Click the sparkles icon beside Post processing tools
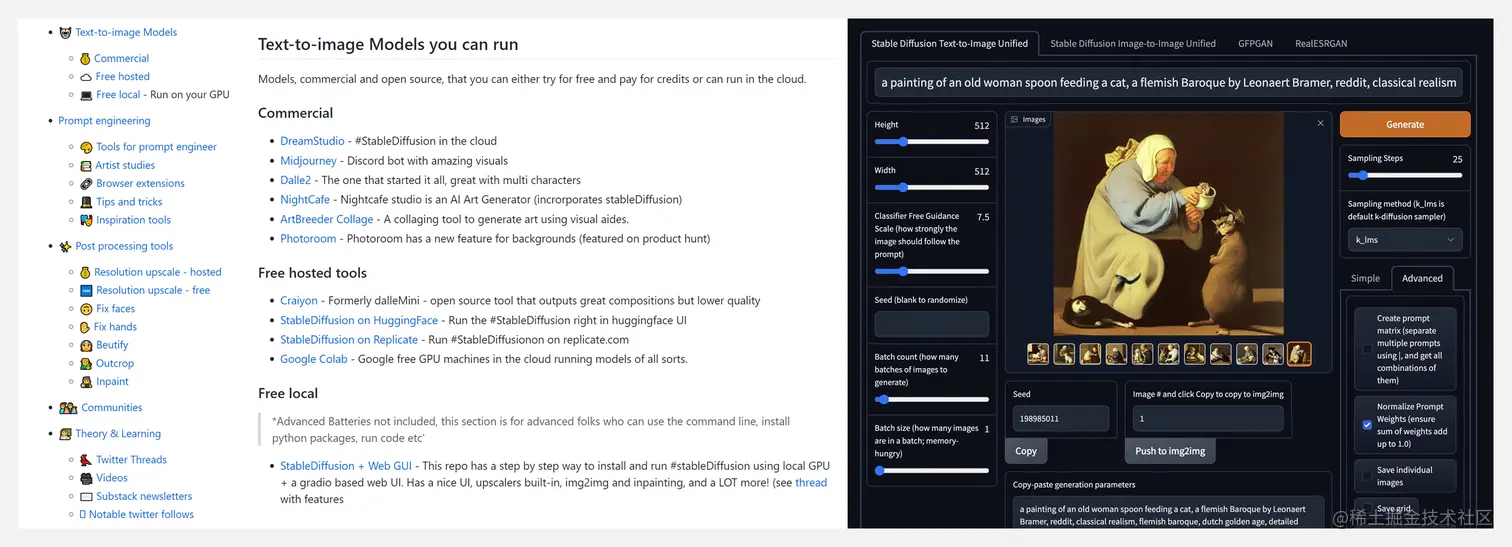Image resolution: width=1512 pixels, height=547 pixels. pos(65,246)
